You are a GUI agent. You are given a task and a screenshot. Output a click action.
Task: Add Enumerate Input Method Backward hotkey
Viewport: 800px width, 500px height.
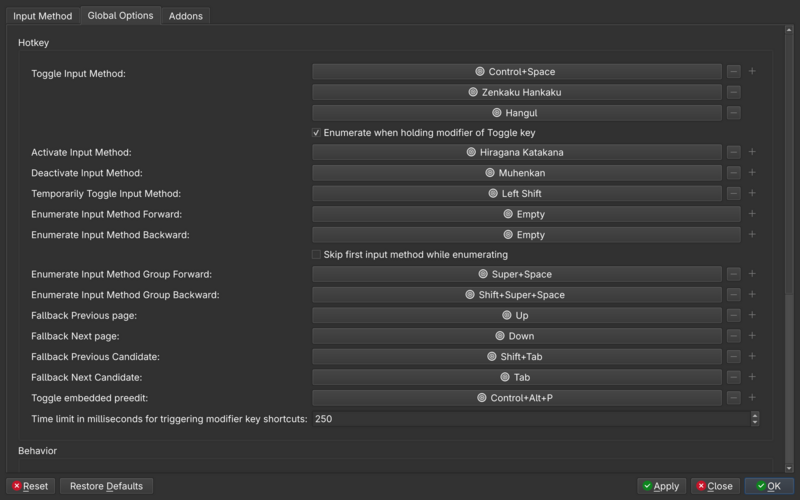click(752, 235)
